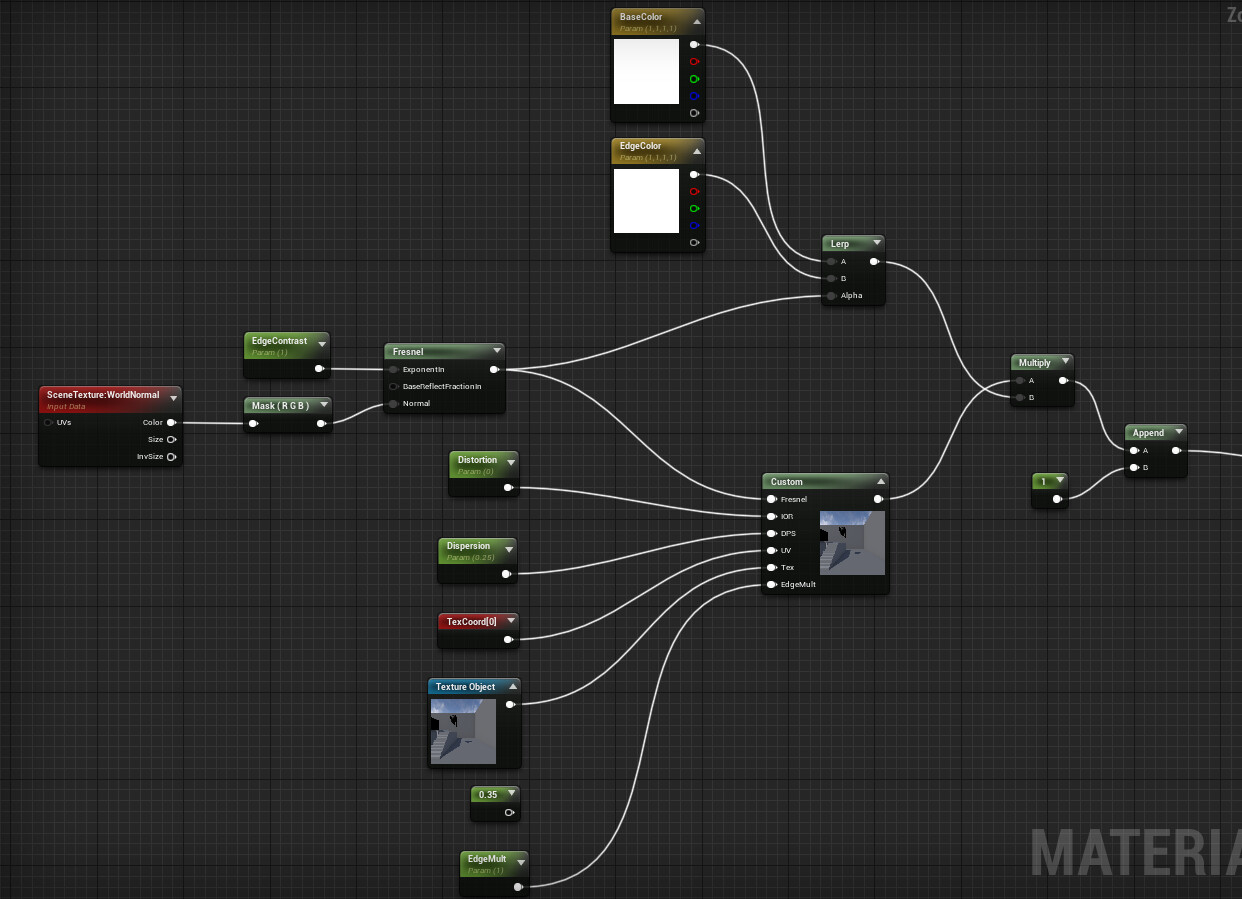This screenshot has width=1242, height=899.
Task: Click BaseColor red channel output pin
Action: 695,62
